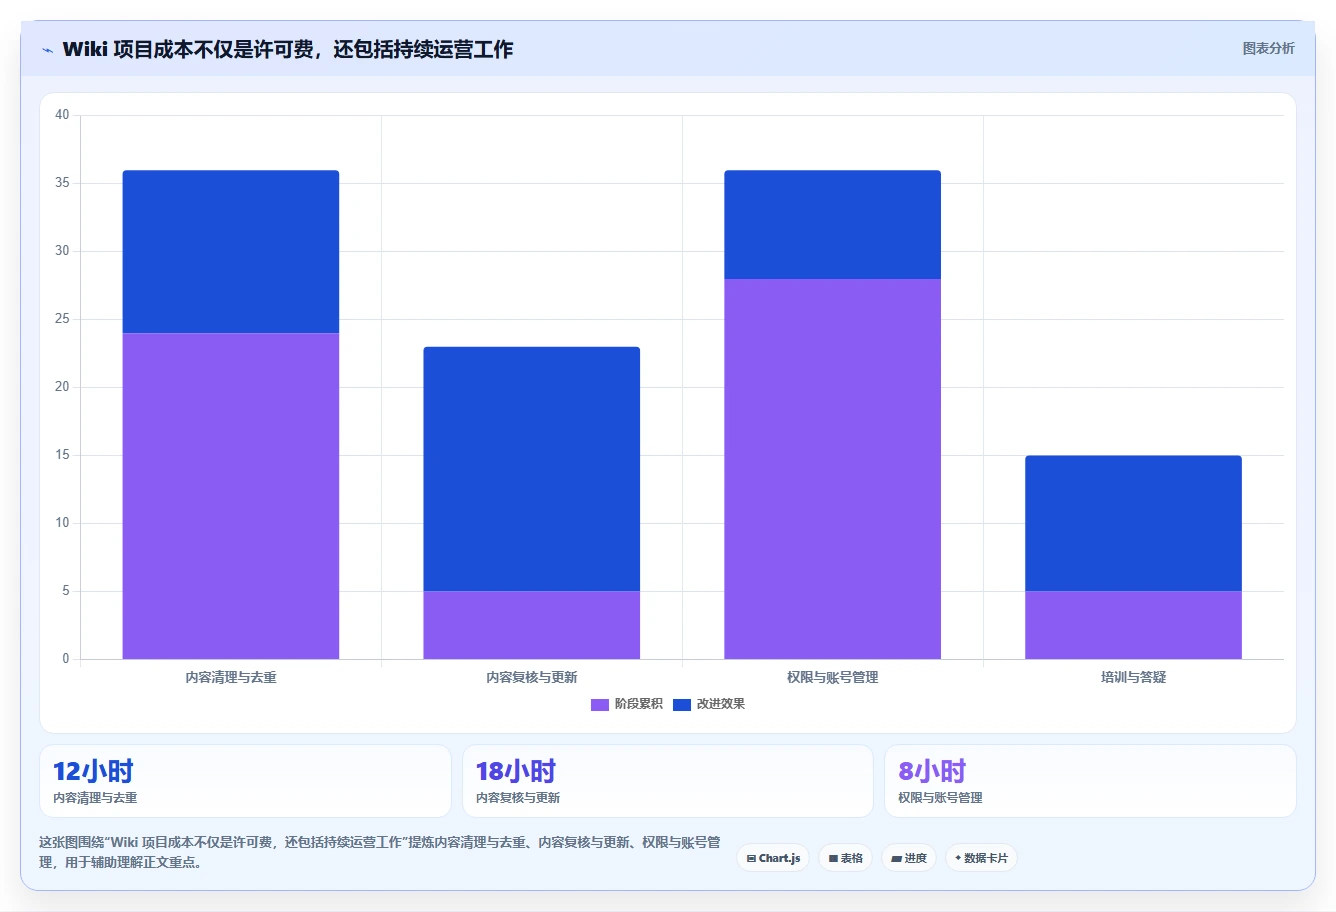1336x912 pixels.
Task: Click the description paragraph starting 这张图围绕
Action: (380, 852)
